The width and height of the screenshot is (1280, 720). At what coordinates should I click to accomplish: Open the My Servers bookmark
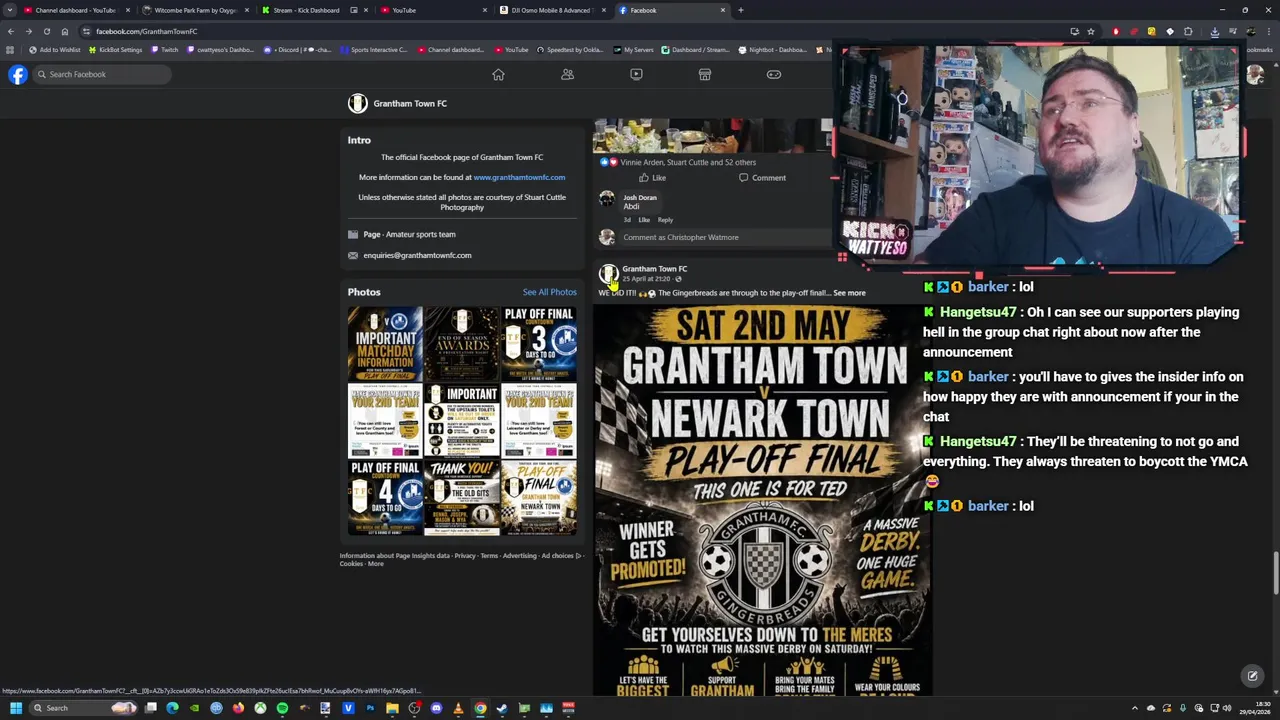(633, 50)
